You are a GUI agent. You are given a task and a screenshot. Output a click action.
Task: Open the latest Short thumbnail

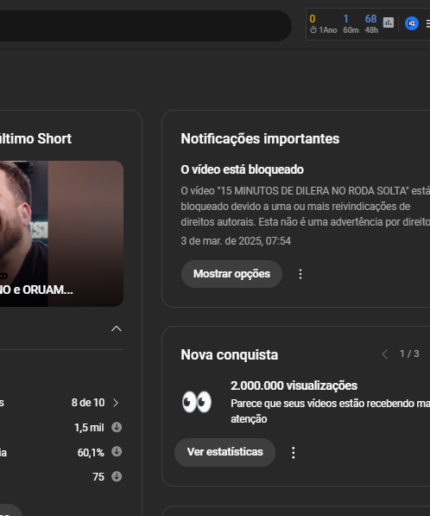tap(62, 234)
